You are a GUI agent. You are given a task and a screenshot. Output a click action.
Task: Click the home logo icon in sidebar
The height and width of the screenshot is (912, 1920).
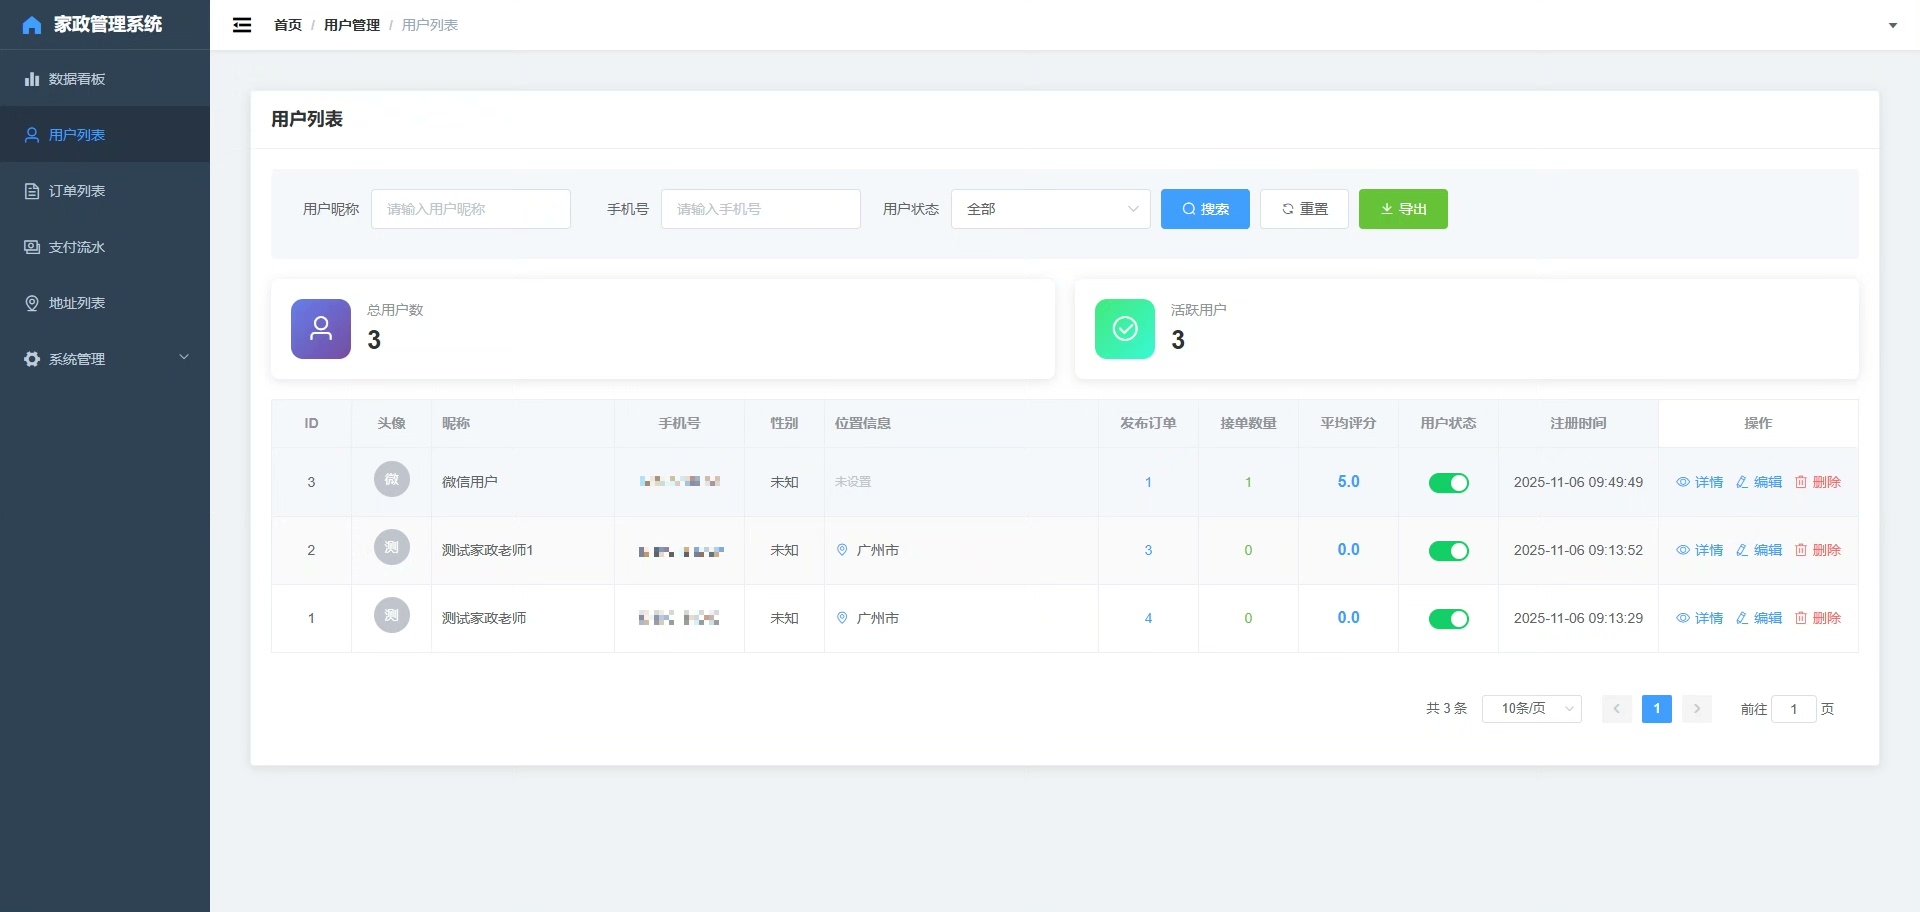pos(32,25)
